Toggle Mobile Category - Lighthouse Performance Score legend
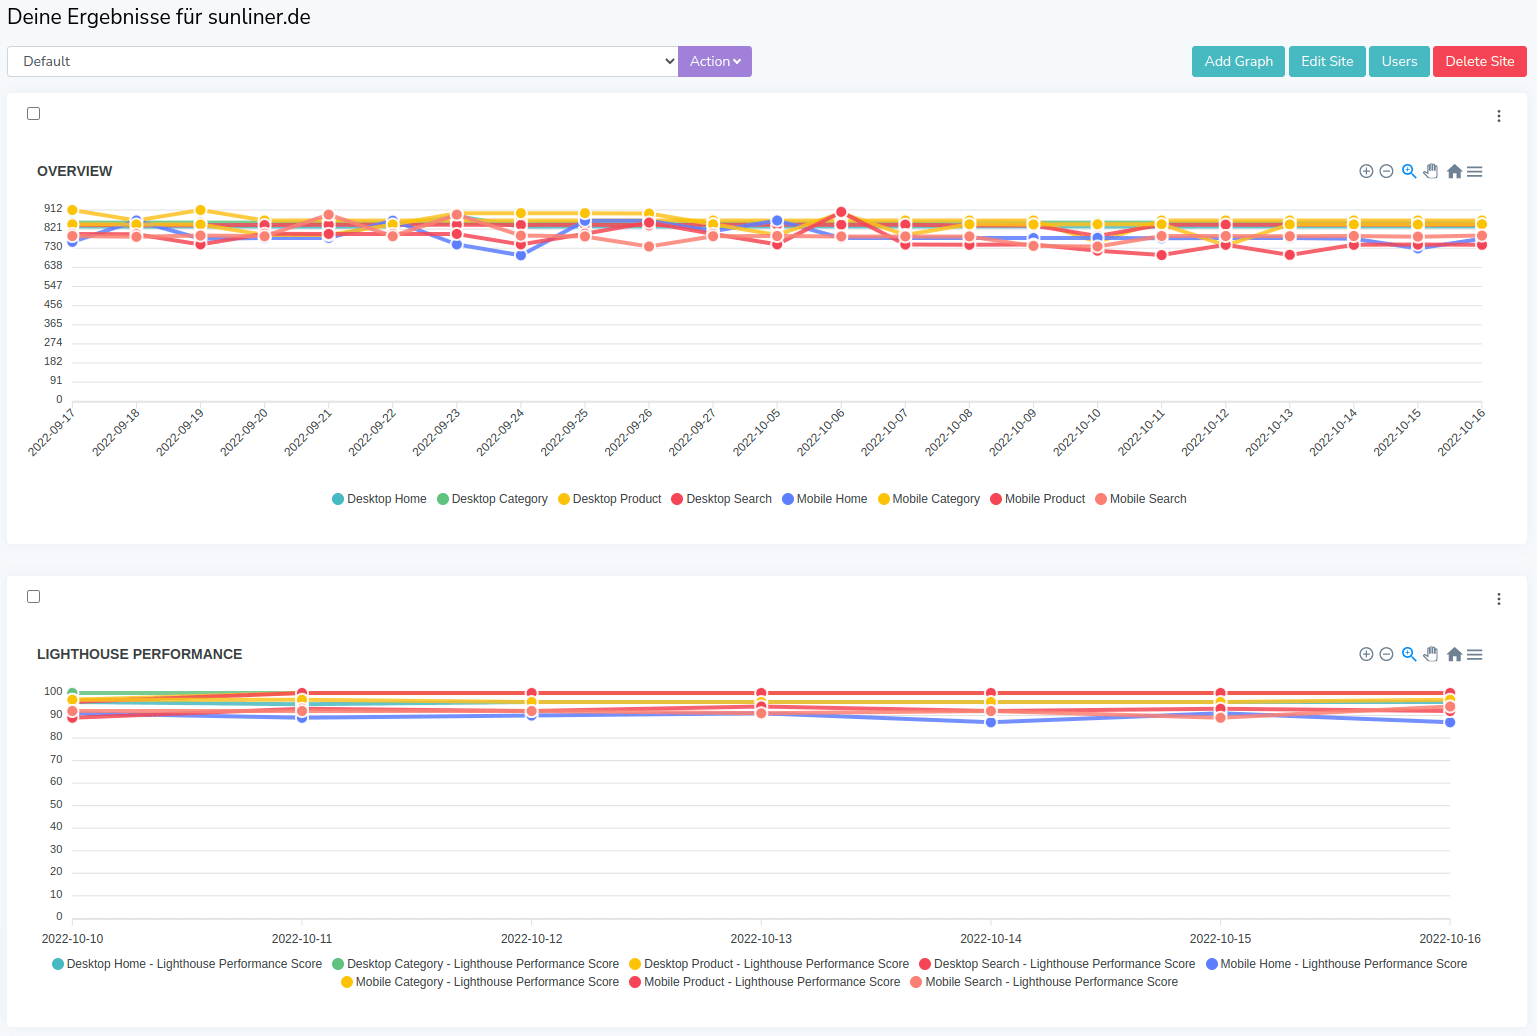Image resolution: width=1537 pixels, height=1036 pixels. point(480,982)
